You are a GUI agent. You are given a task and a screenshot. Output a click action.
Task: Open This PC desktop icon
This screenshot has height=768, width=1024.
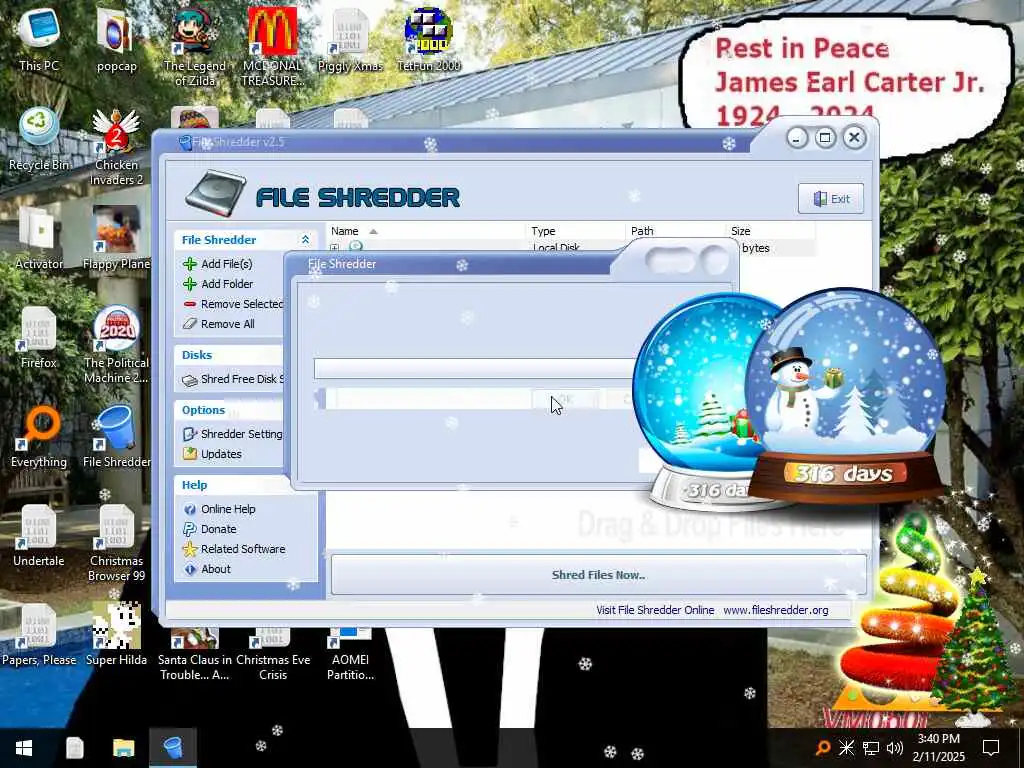[x=39, y=38]
